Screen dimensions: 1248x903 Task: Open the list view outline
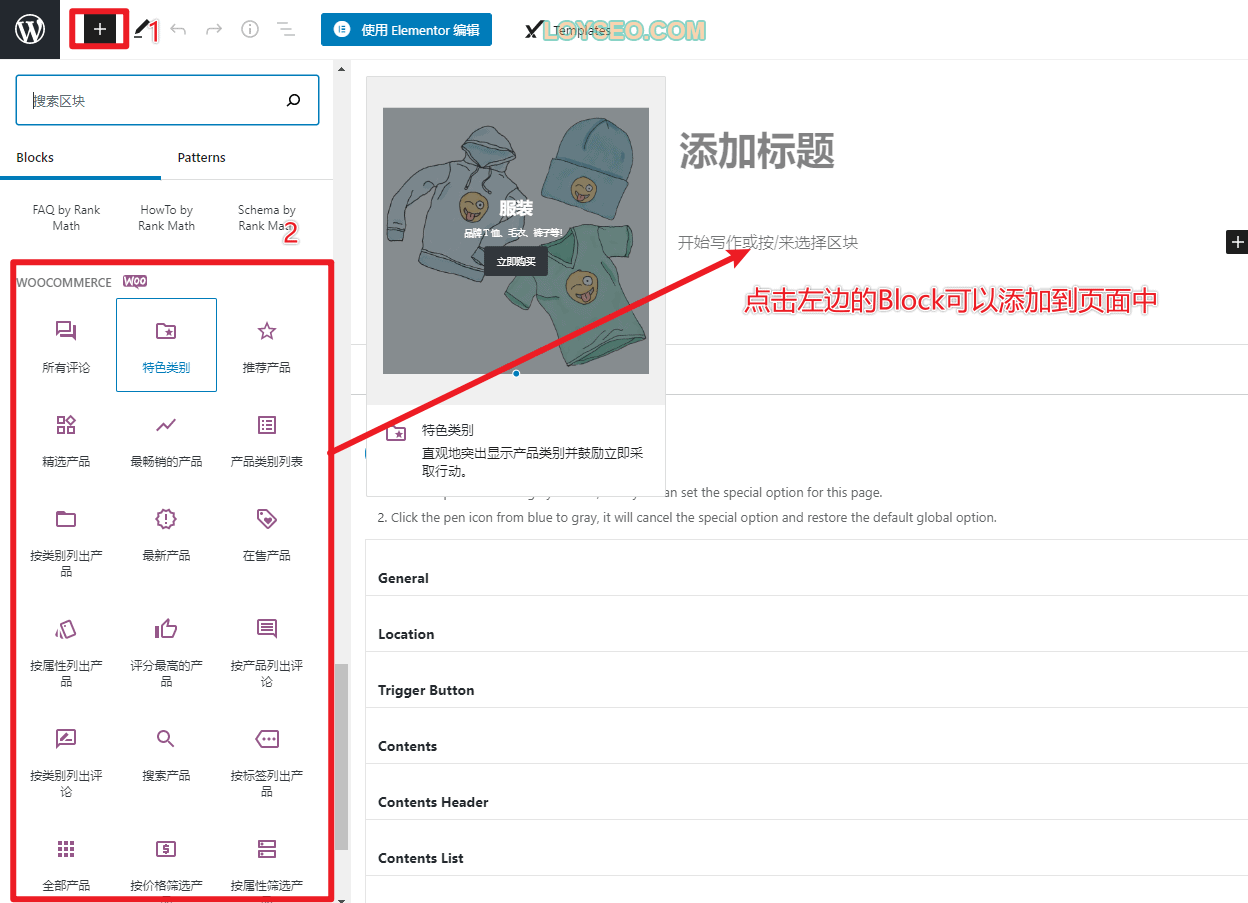[286, 30]
